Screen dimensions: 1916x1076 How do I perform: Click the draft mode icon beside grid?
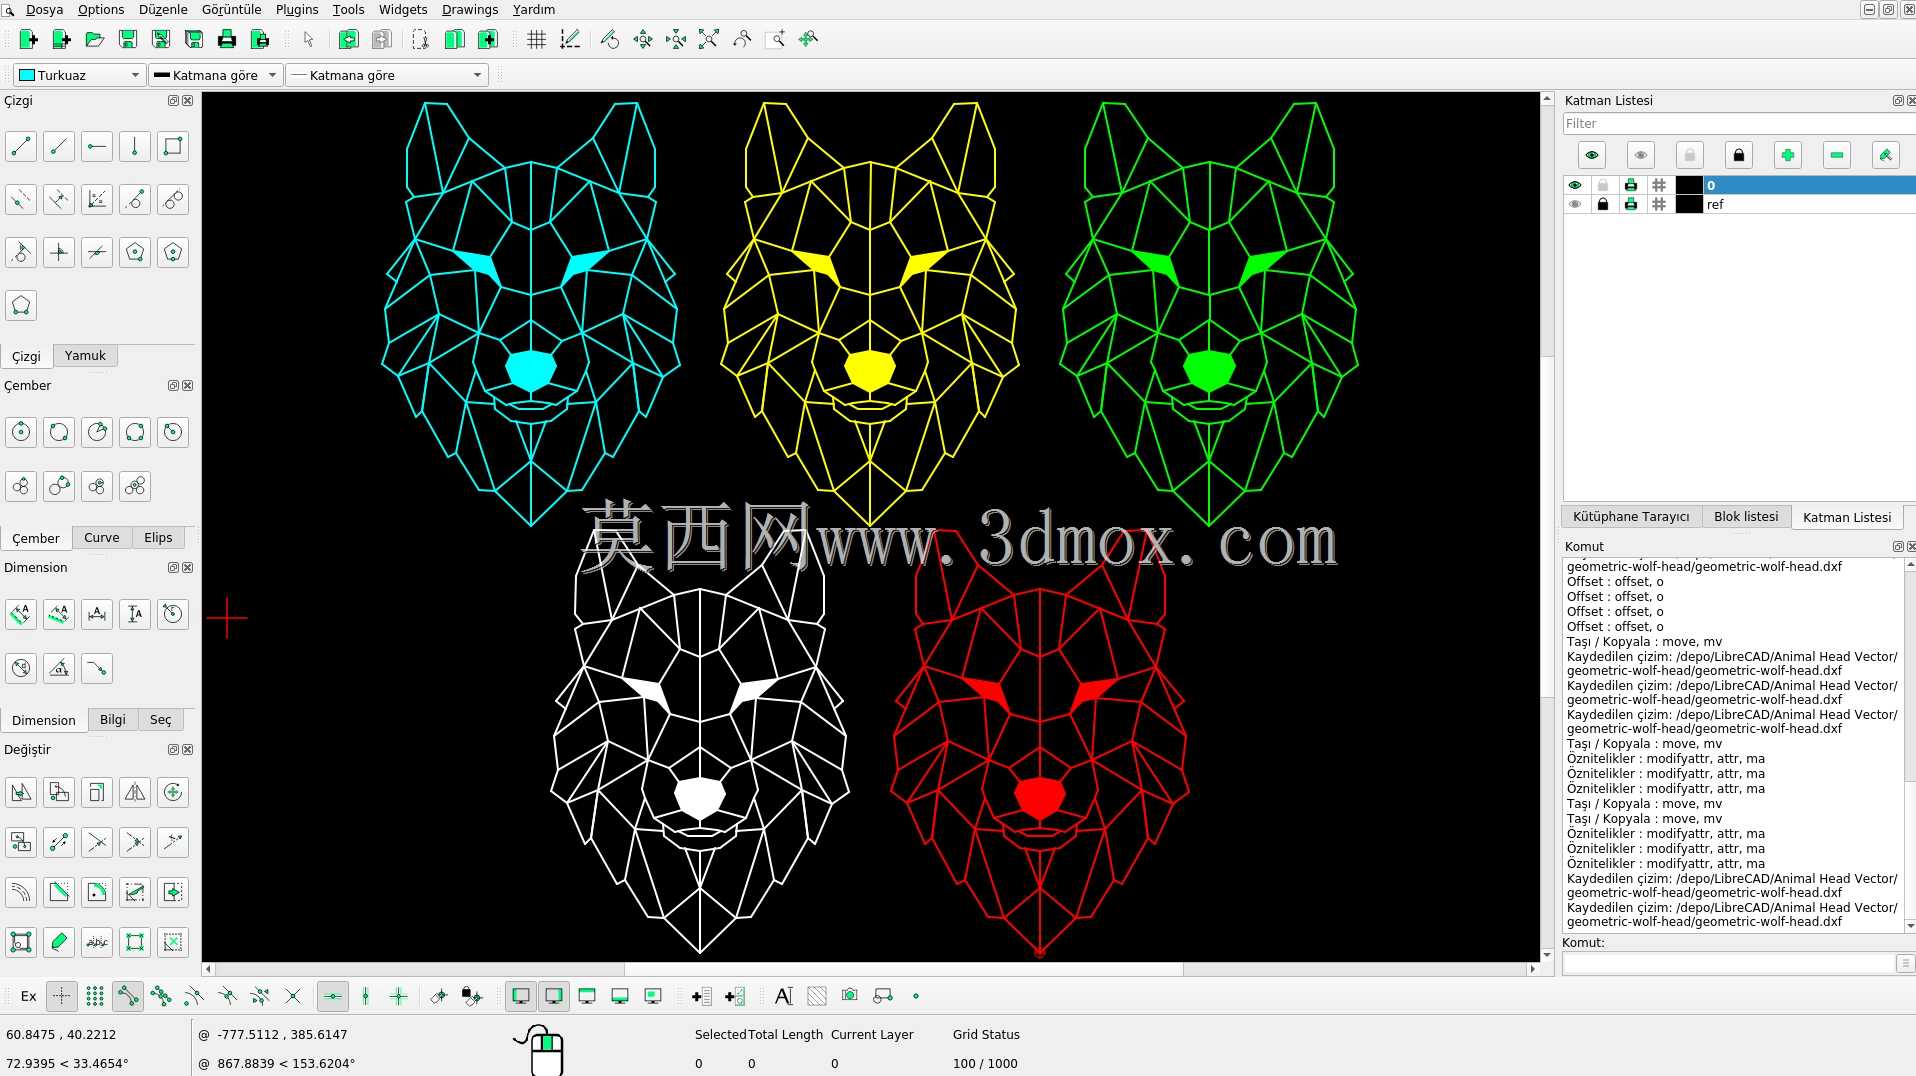(x=569, y=39)
